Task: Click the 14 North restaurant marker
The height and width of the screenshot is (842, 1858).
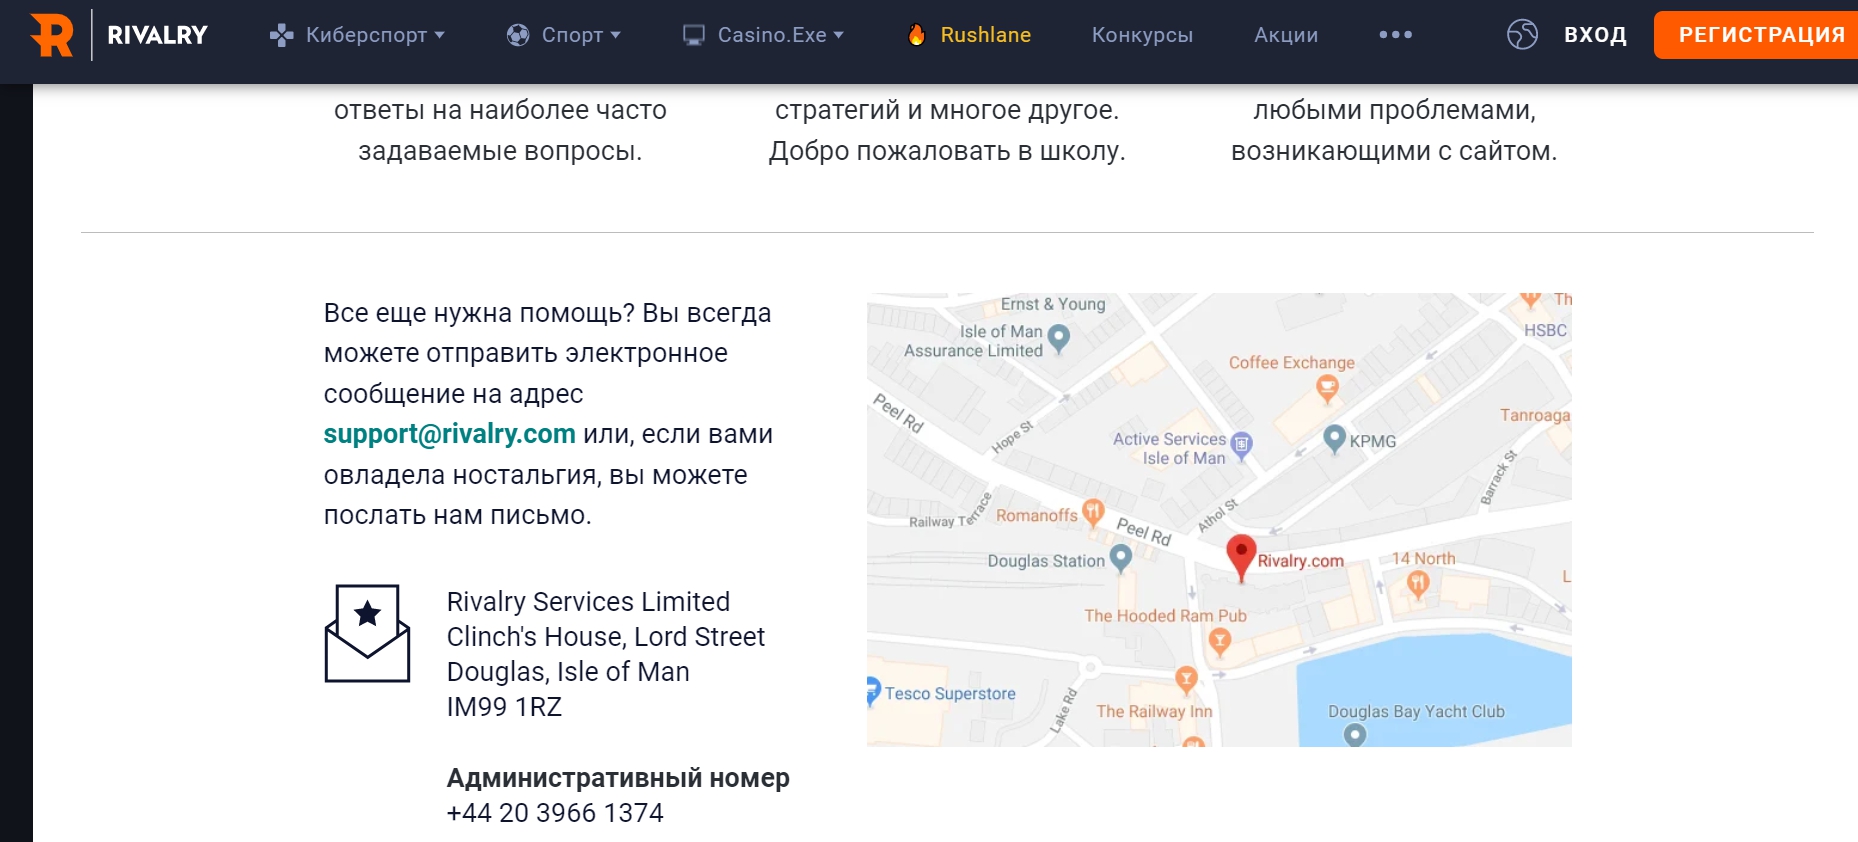Action: (x=1418, y=583)
